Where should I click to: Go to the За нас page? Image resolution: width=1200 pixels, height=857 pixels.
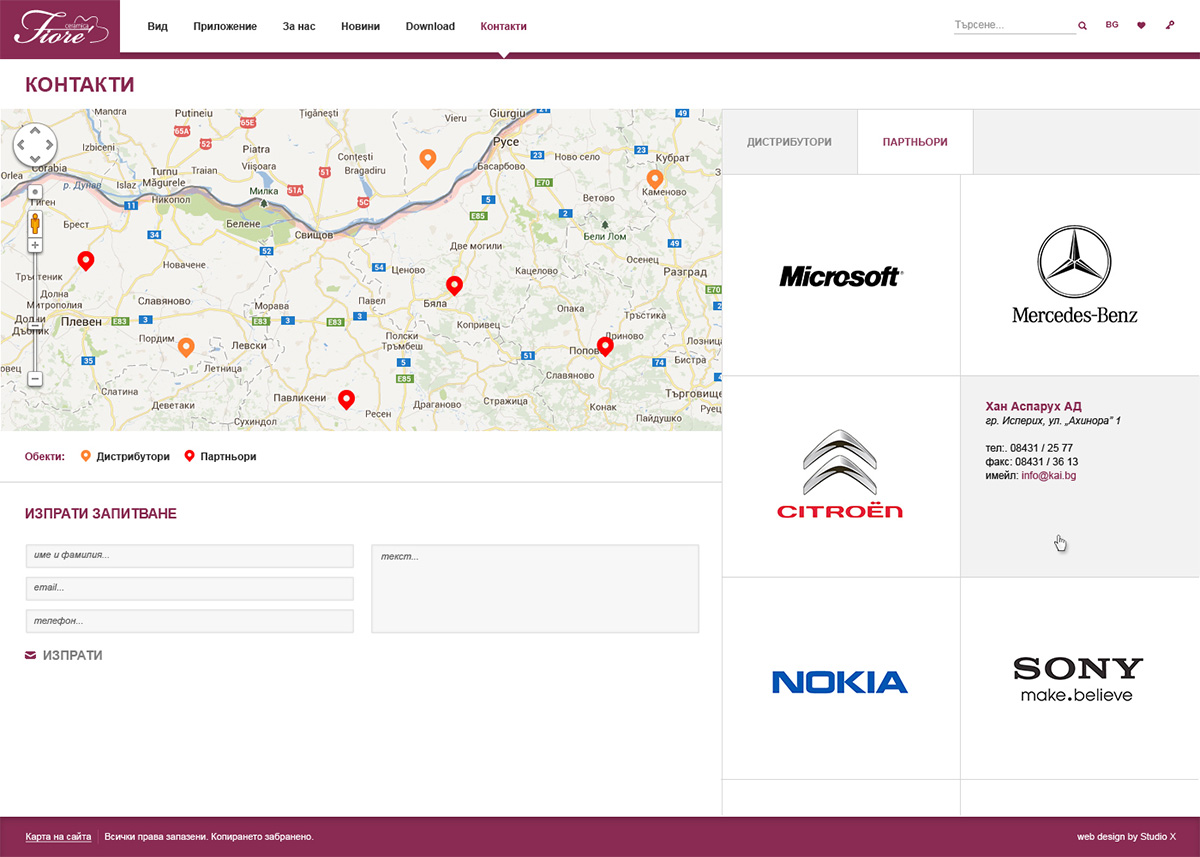point(299,26)
